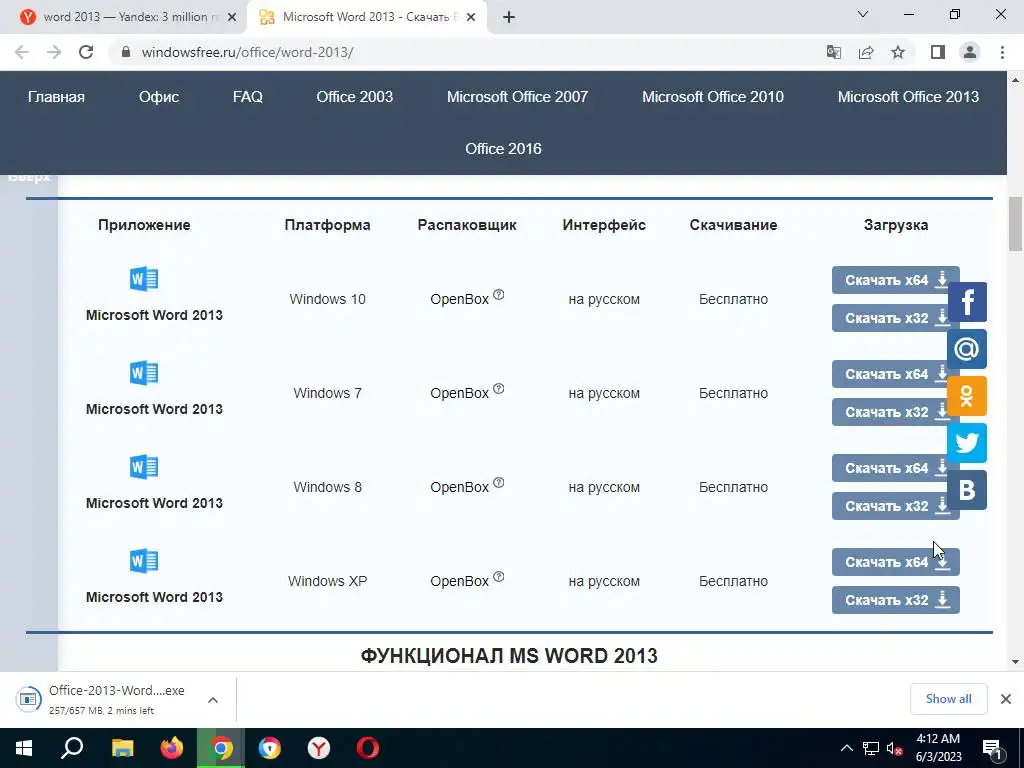Download x32 for Windows 10
The image size is (1024, 768).
click(x=889, y=318)
